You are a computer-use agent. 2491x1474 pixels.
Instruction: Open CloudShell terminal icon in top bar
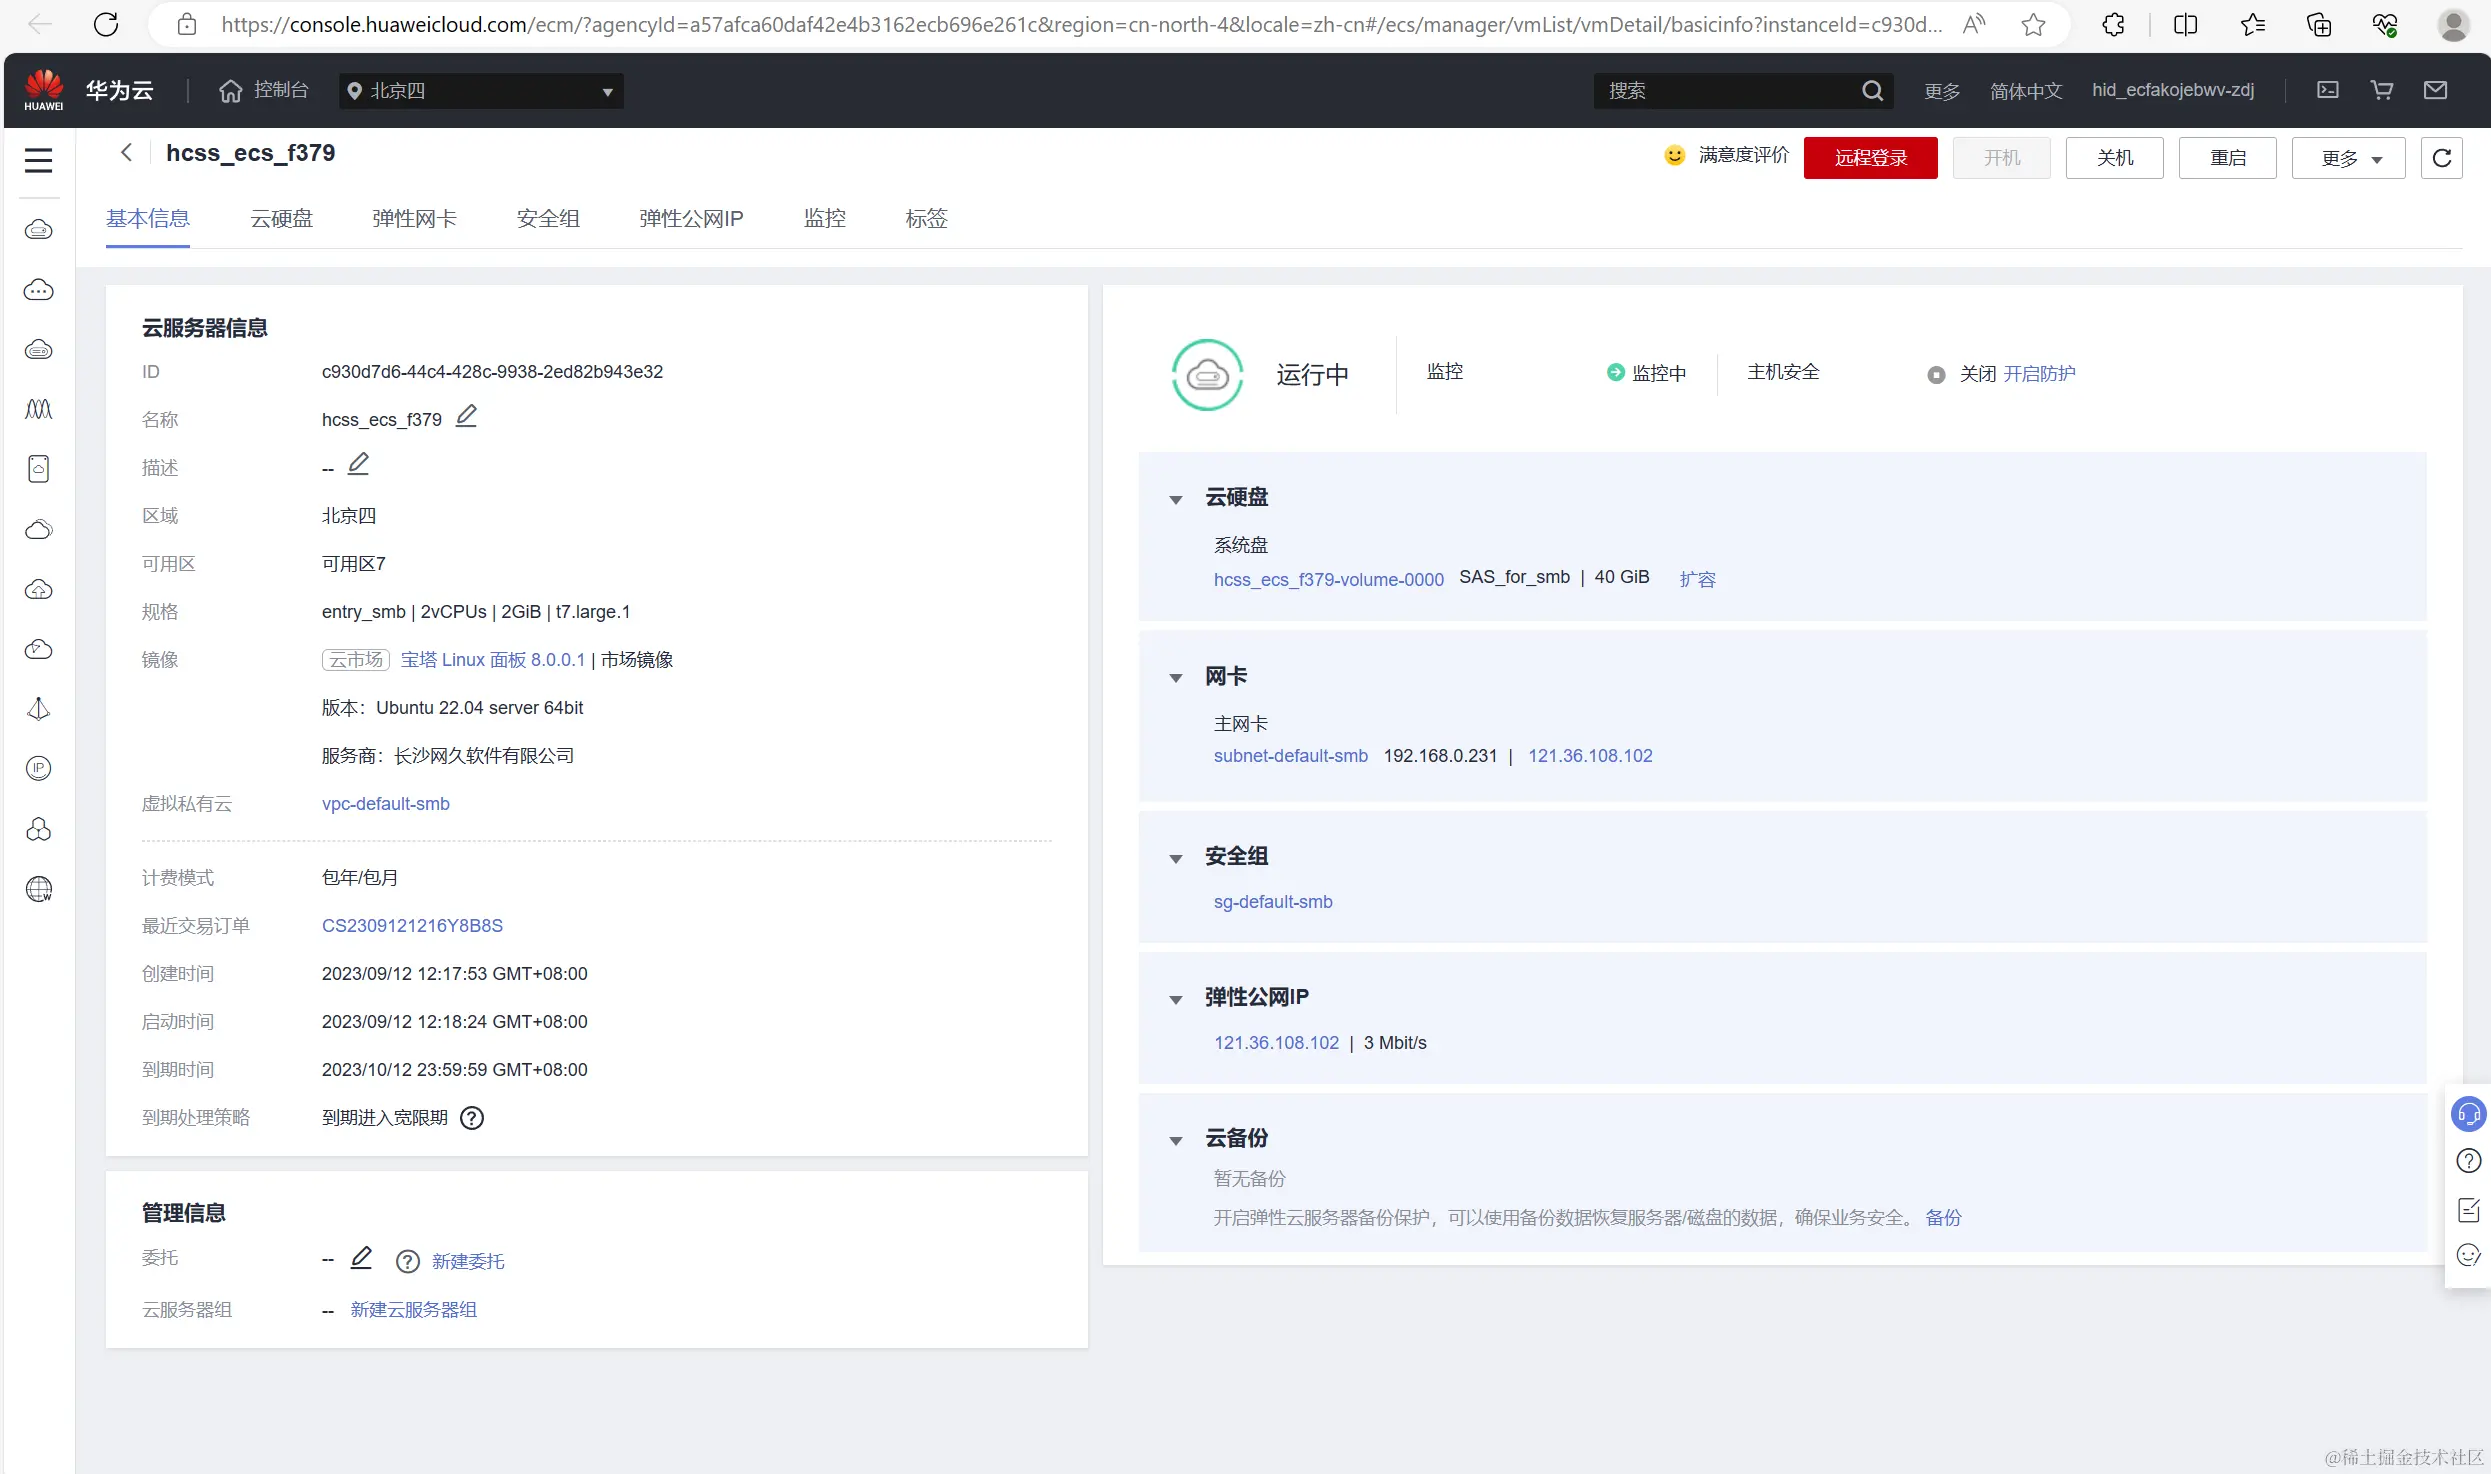tap(2328, 90)
